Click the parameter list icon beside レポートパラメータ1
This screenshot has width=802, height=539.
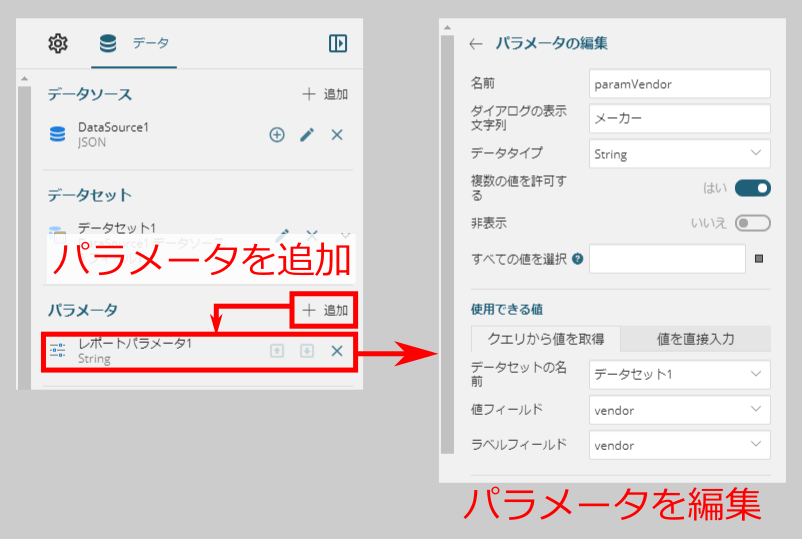coord(57,351)
